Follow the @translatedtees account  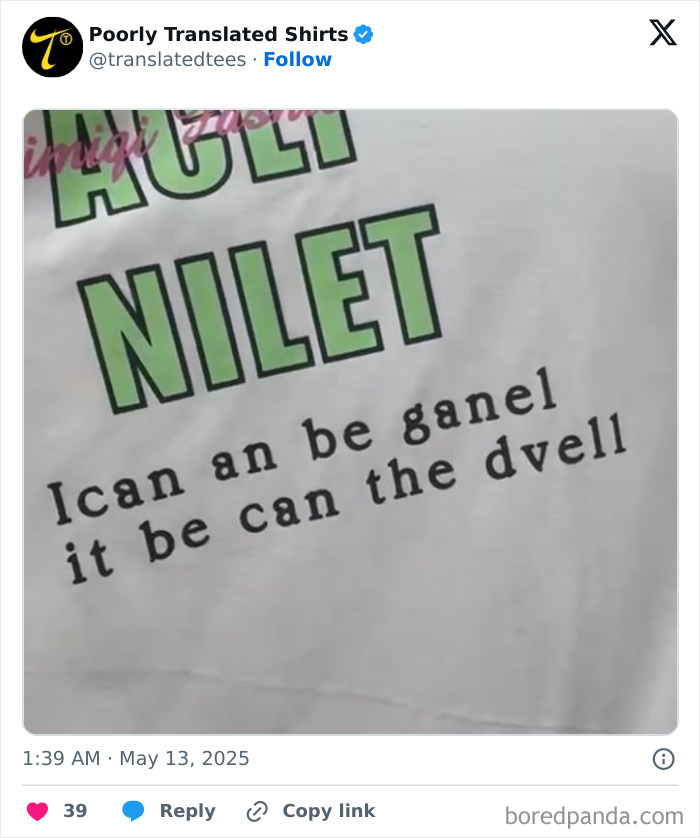298,59
